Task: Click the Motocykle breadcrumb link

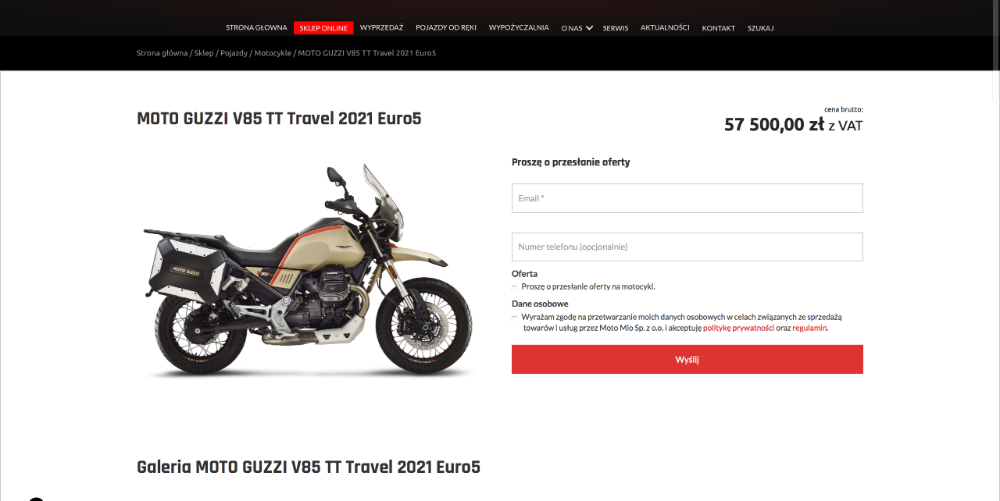Action: (x=272, y=53)
